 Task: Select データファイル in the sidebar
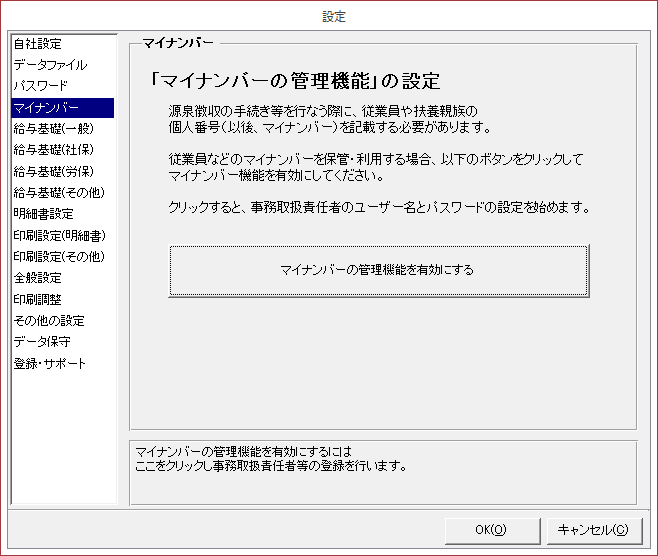pos(50,65)
